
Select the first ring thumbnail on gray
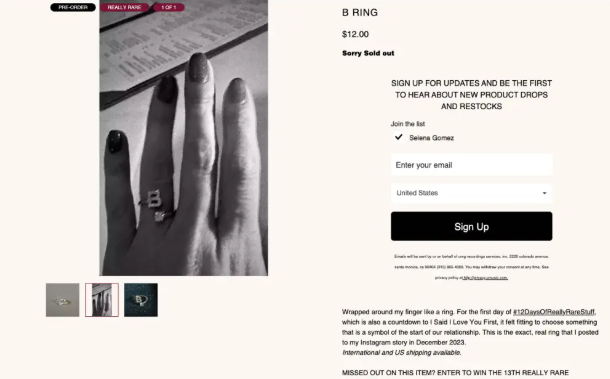tap(63, 300)
